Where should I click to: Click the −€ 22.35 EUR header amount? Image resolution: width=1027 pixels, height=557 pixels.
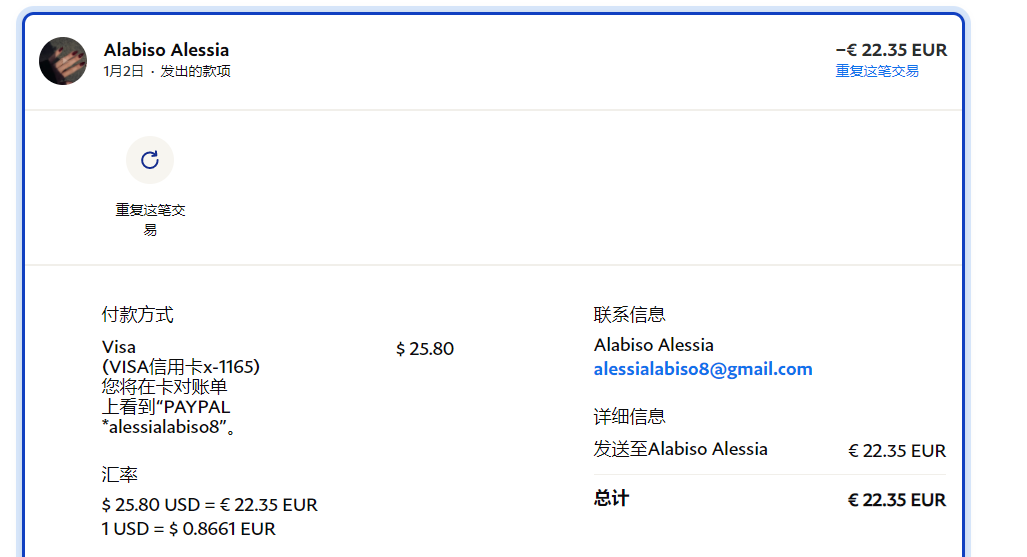[x=891, y=50]
